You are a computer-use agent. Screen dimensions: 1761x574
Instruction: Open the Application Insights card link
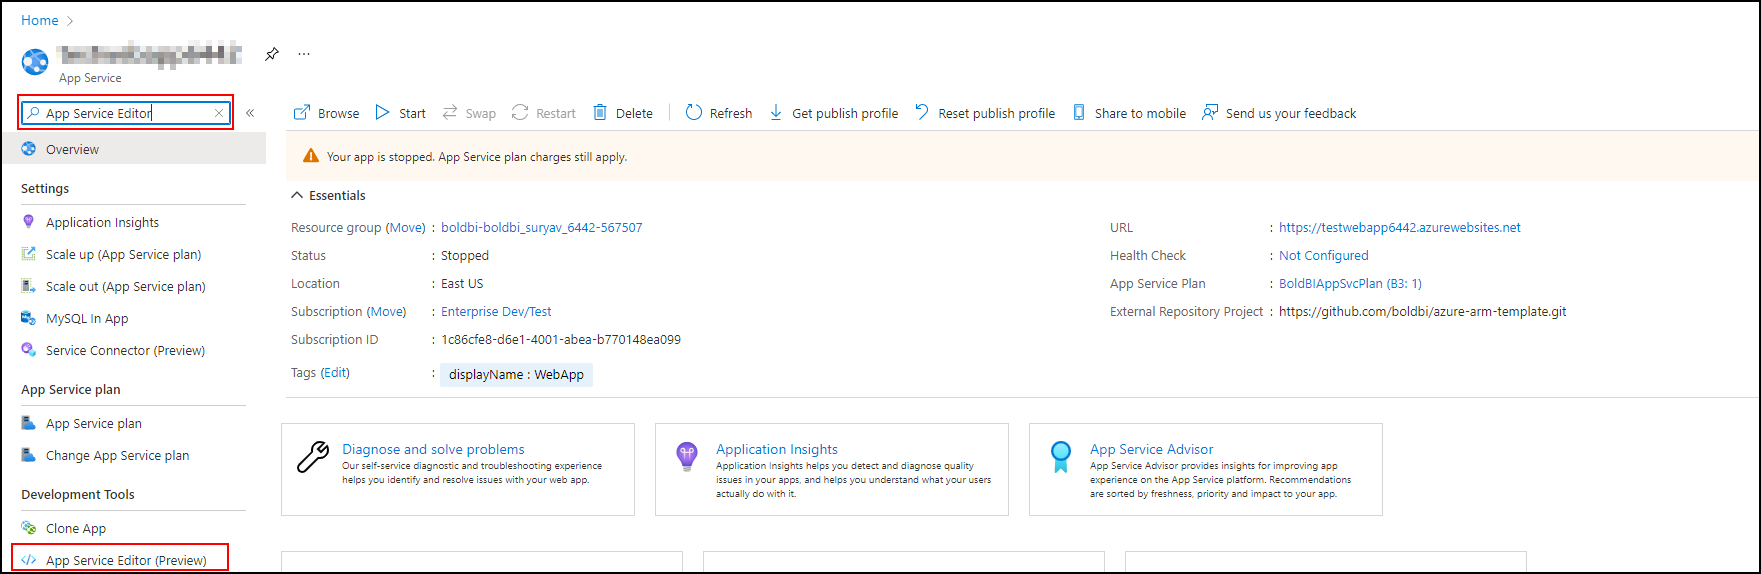tap(777, 449)
